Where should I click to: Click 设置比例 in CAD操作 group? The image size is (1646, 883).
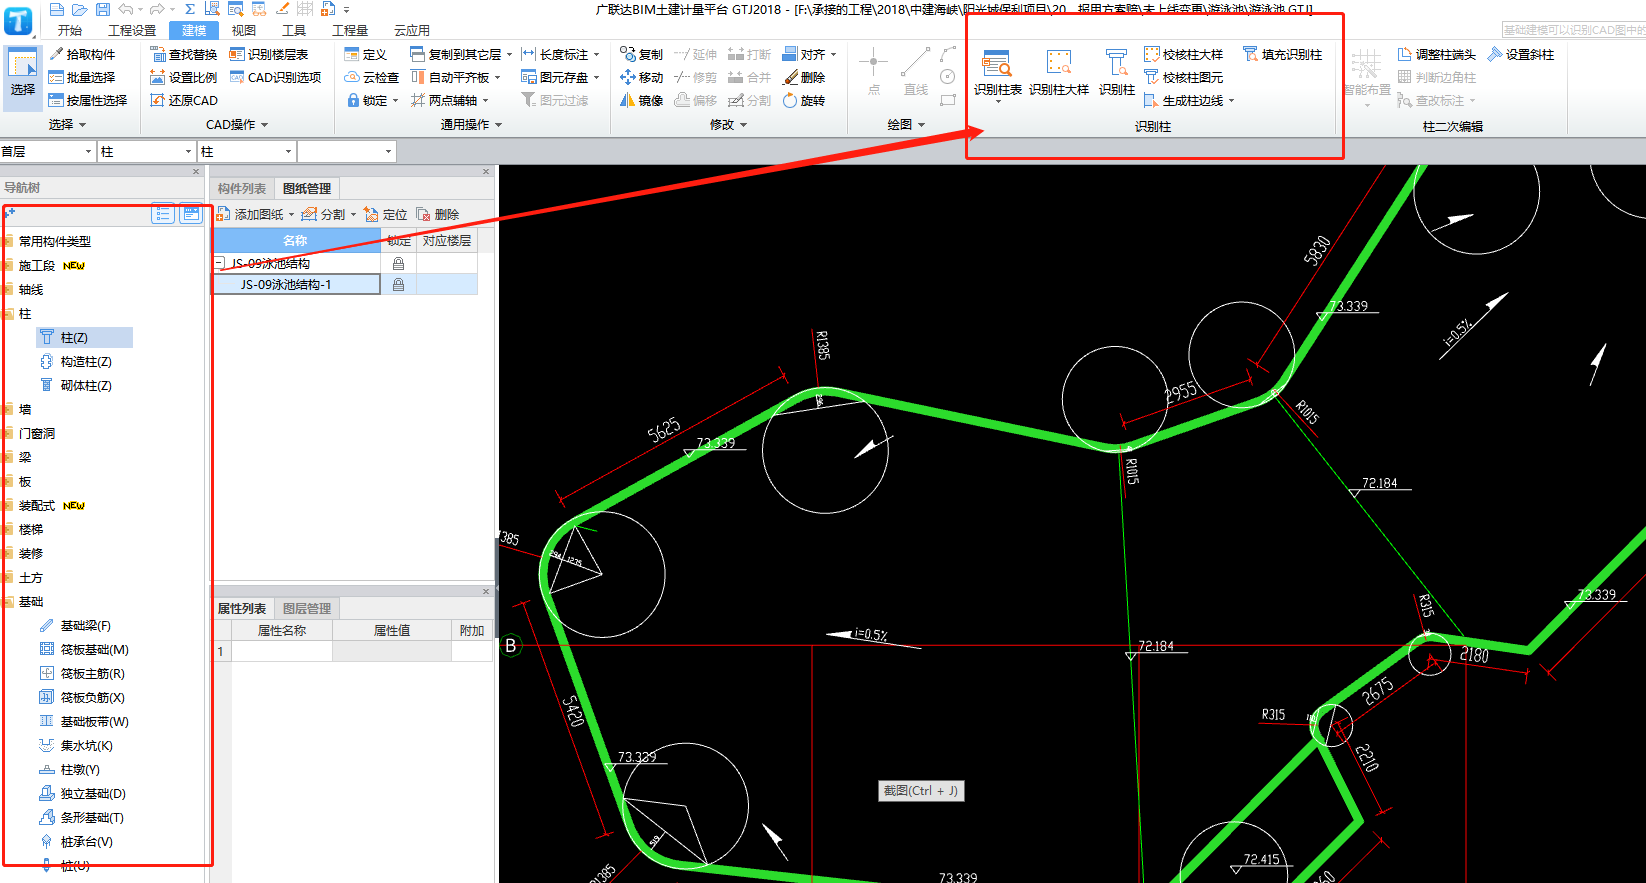point(184,77)
